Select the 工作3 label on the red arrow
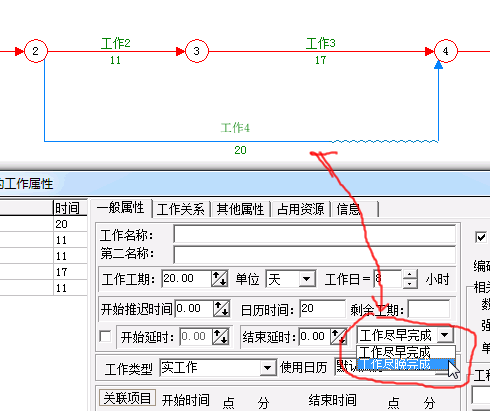The height and width of the screenshot is (411, 490). pos(321,43)
